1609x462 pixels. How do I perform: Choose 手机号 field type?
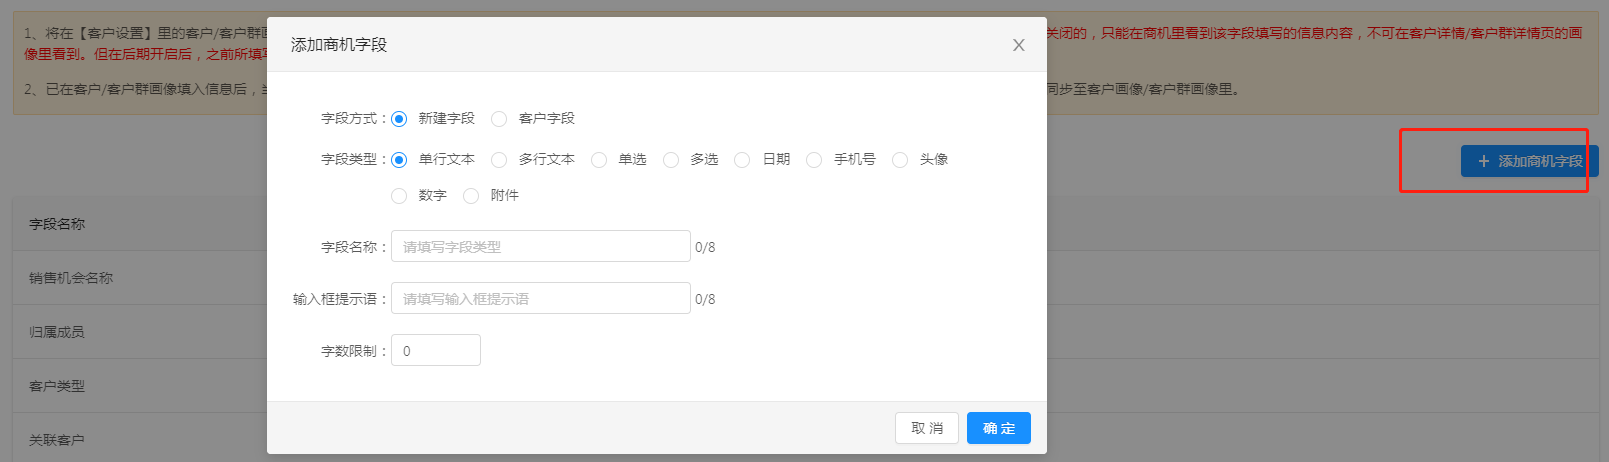pos(815,160)
